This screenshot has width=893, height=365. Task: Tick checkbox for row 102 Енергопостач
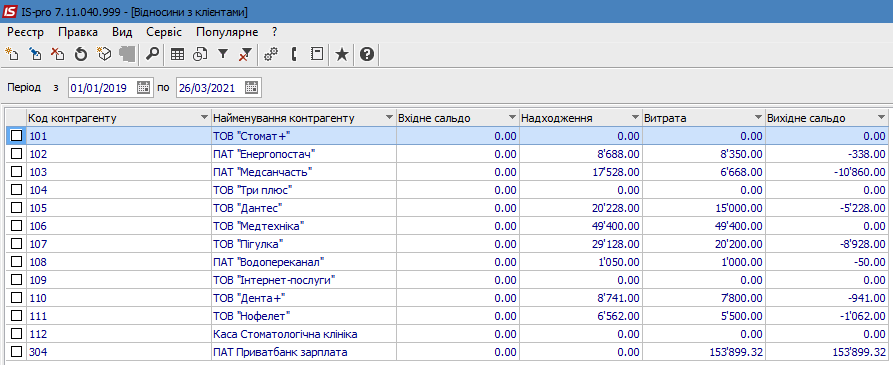17,154
